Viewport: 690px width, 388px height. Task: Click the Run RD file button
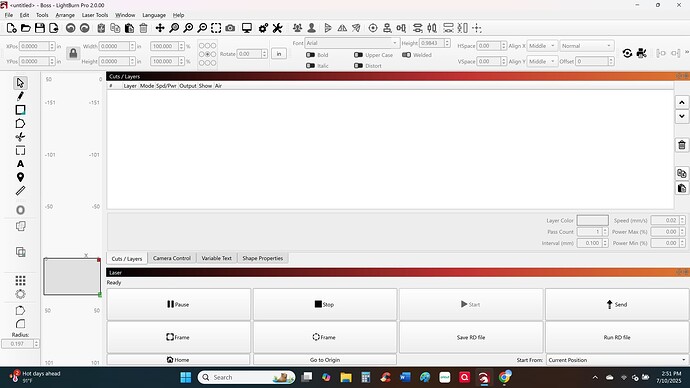[617, 337]
